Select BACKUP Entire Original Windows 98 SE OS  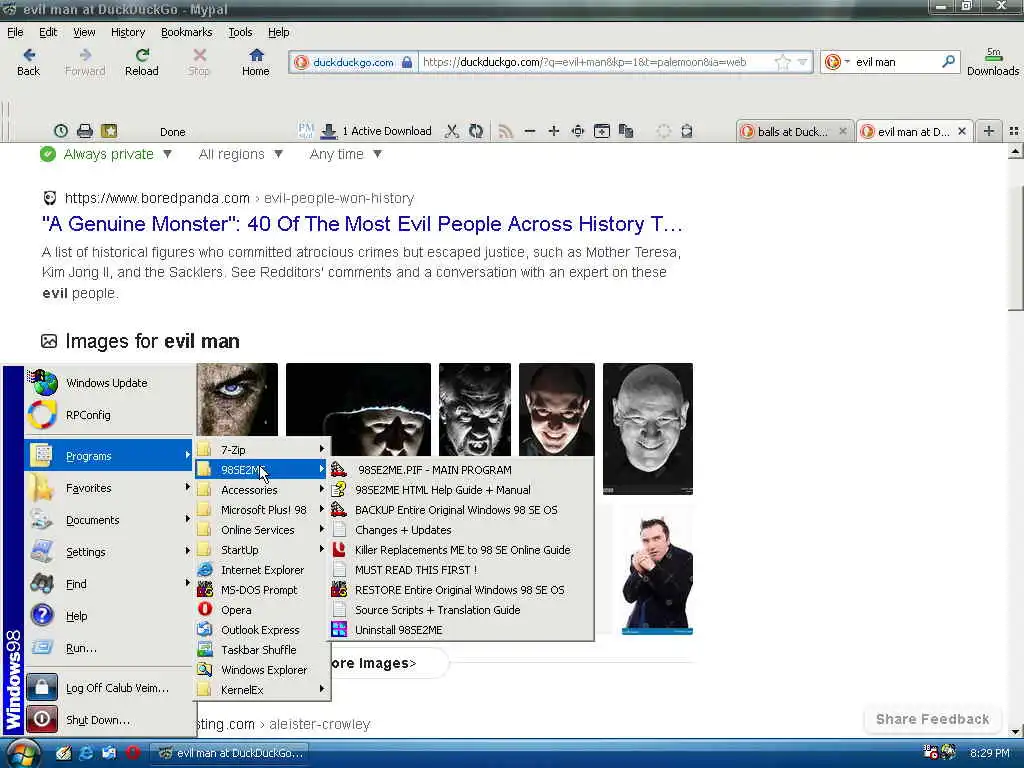pos(462,510)
